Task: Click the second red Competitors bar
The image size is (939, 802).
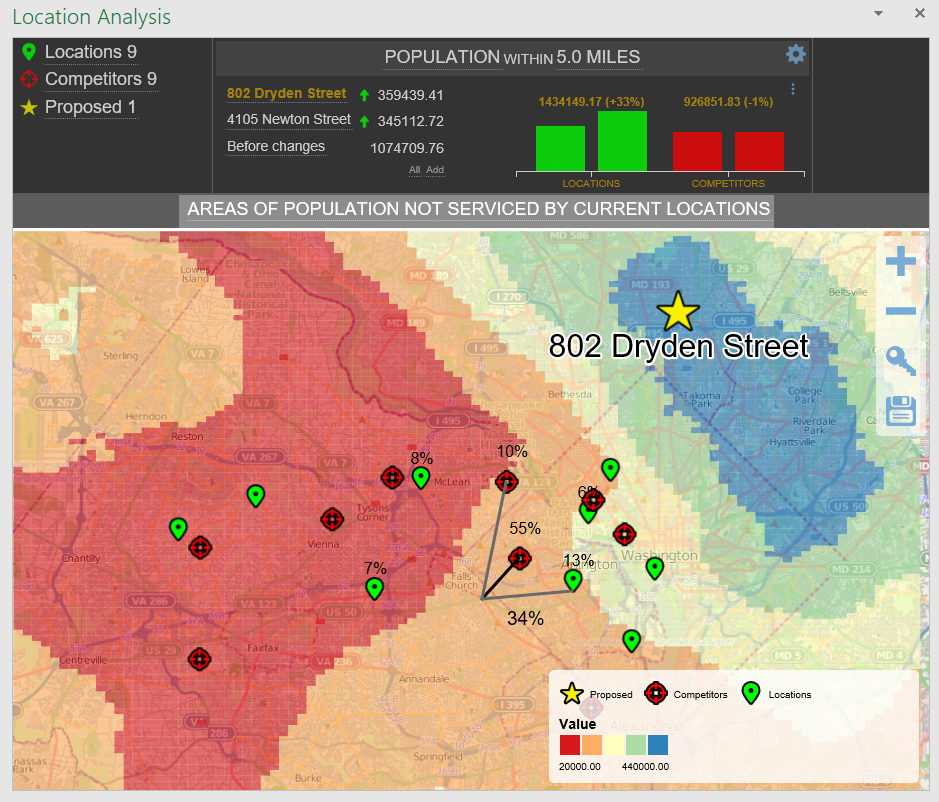Action: [759, 152]
